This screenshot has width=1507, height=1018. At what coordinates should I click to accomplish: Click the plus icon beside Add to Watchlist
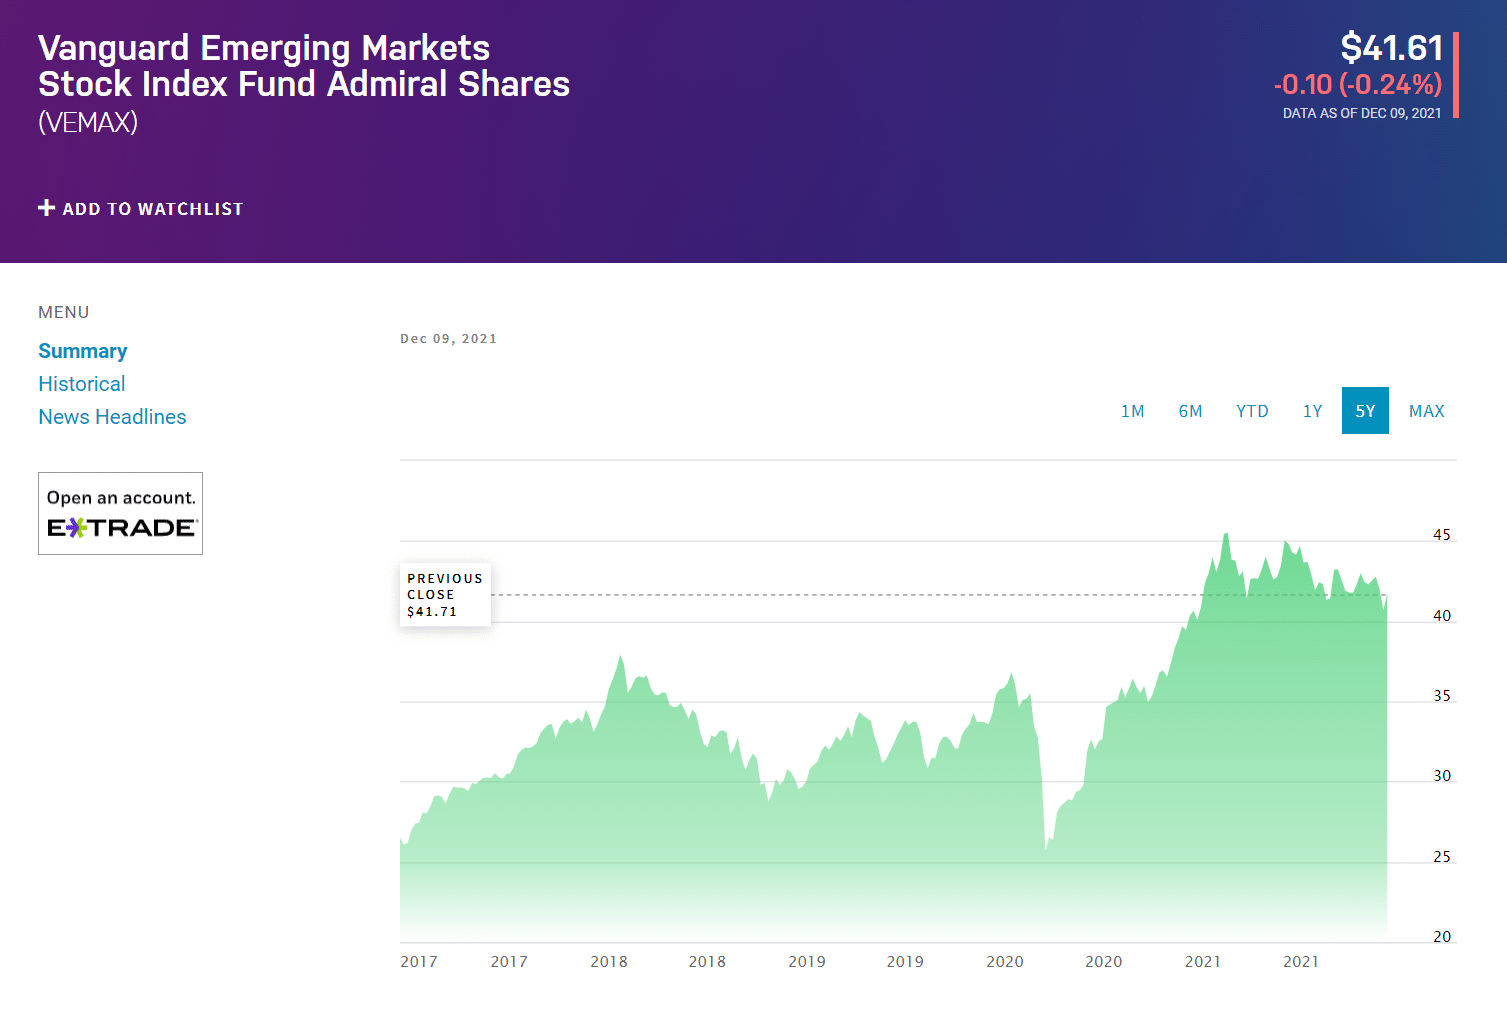(46, 208)
